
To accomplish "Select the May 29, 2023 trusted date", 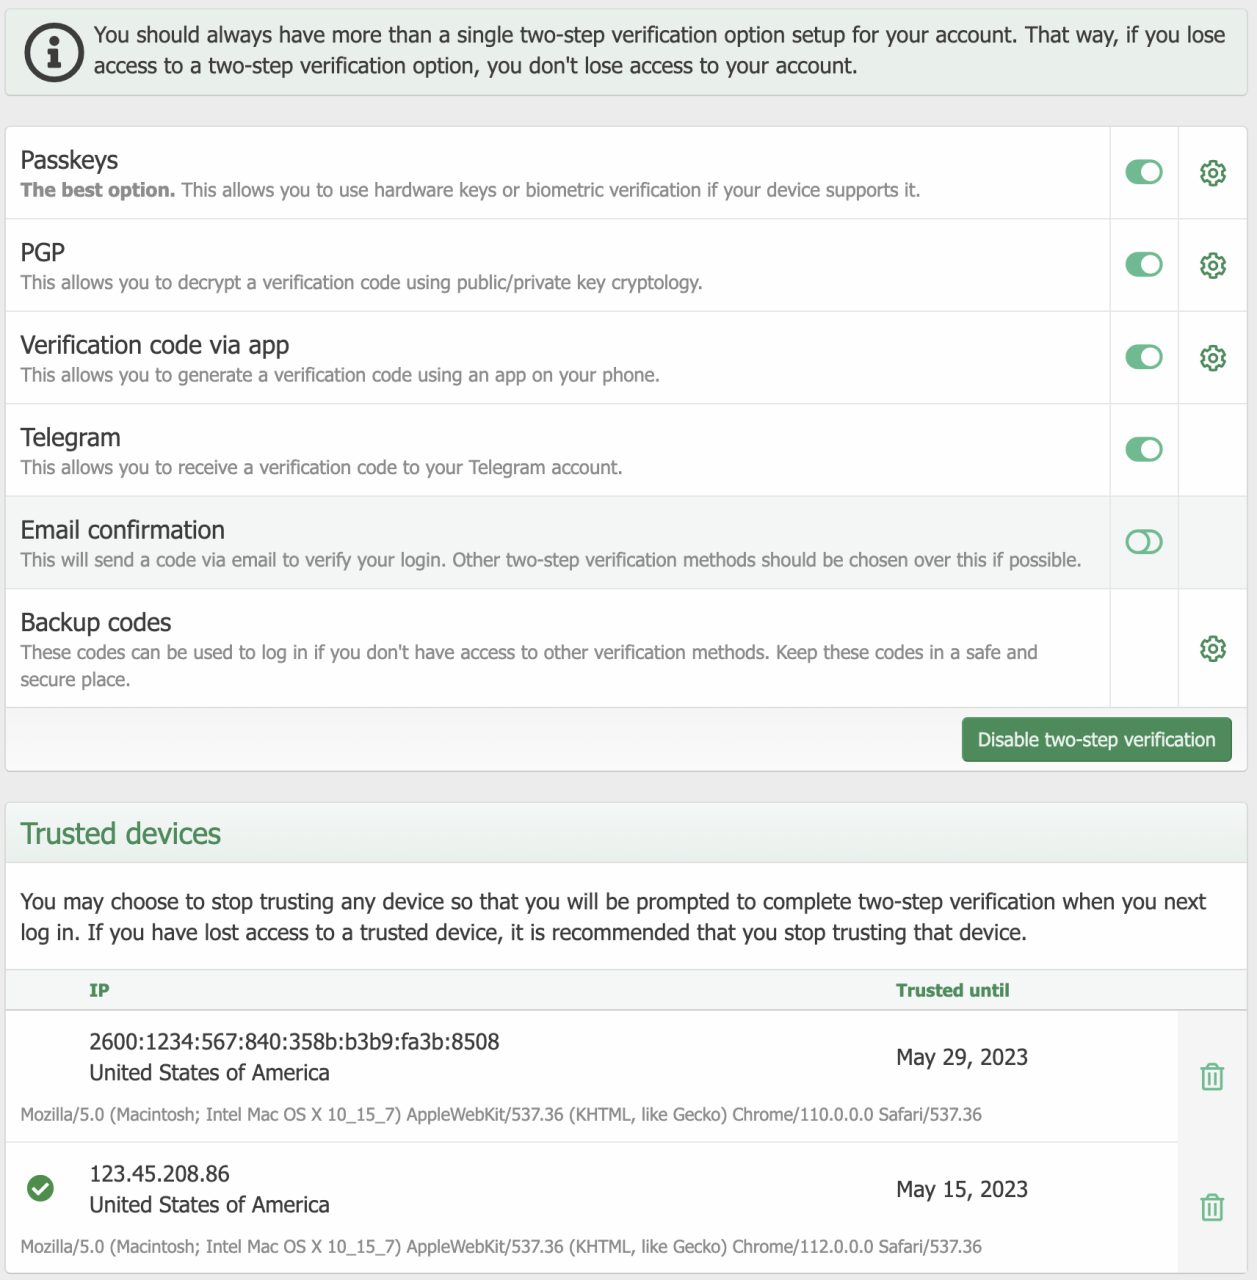I will tap(962, 1058).
